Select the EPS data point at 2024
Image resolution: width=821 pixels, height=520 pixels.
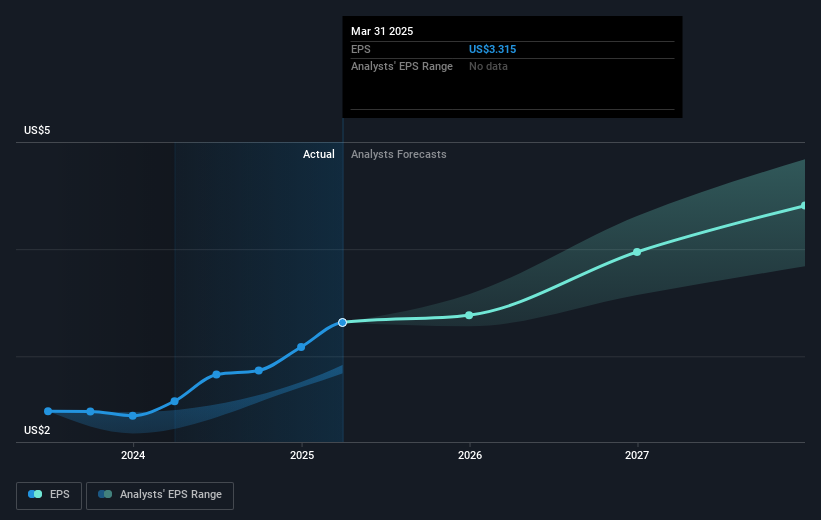[132, 416]
